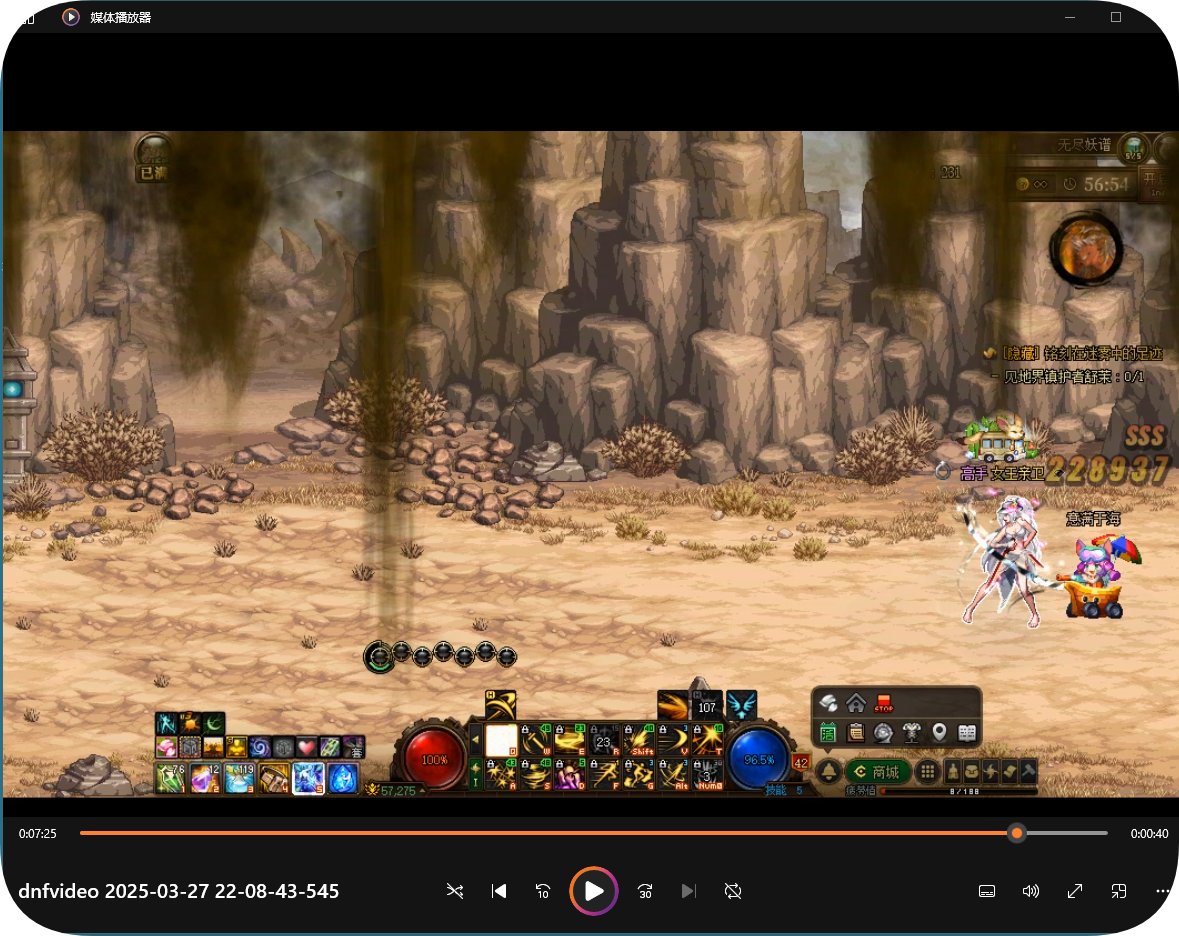The width and height of the screenshot is (1179, 936).
Task: Expand the skill bar with the left arrow
Action: point(475,740)
